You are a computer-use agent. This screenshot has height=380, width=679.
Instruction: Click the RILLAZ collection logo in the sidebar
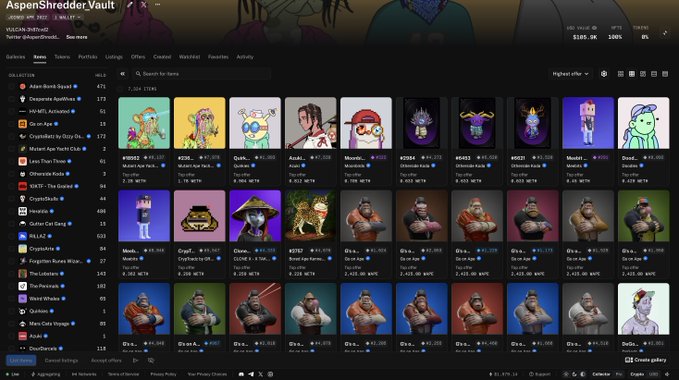tap(23, 236)
